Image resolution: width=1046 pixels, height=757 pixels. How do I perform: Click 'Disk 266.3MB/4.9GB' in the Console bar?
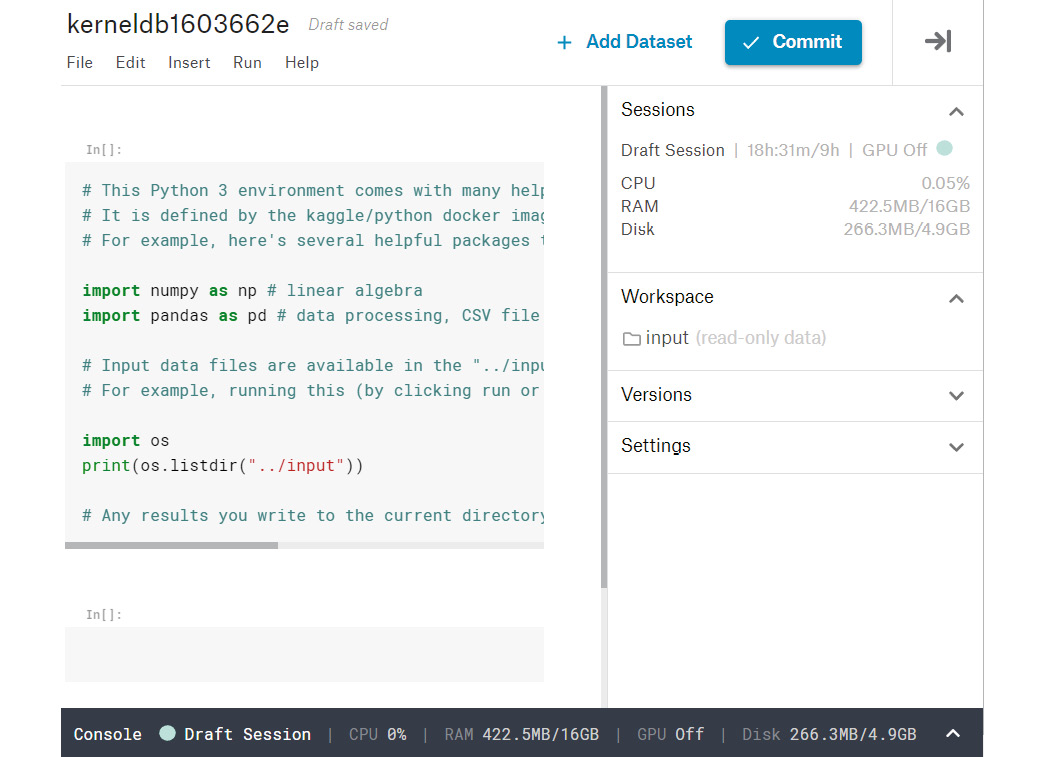tap(829, 734)
